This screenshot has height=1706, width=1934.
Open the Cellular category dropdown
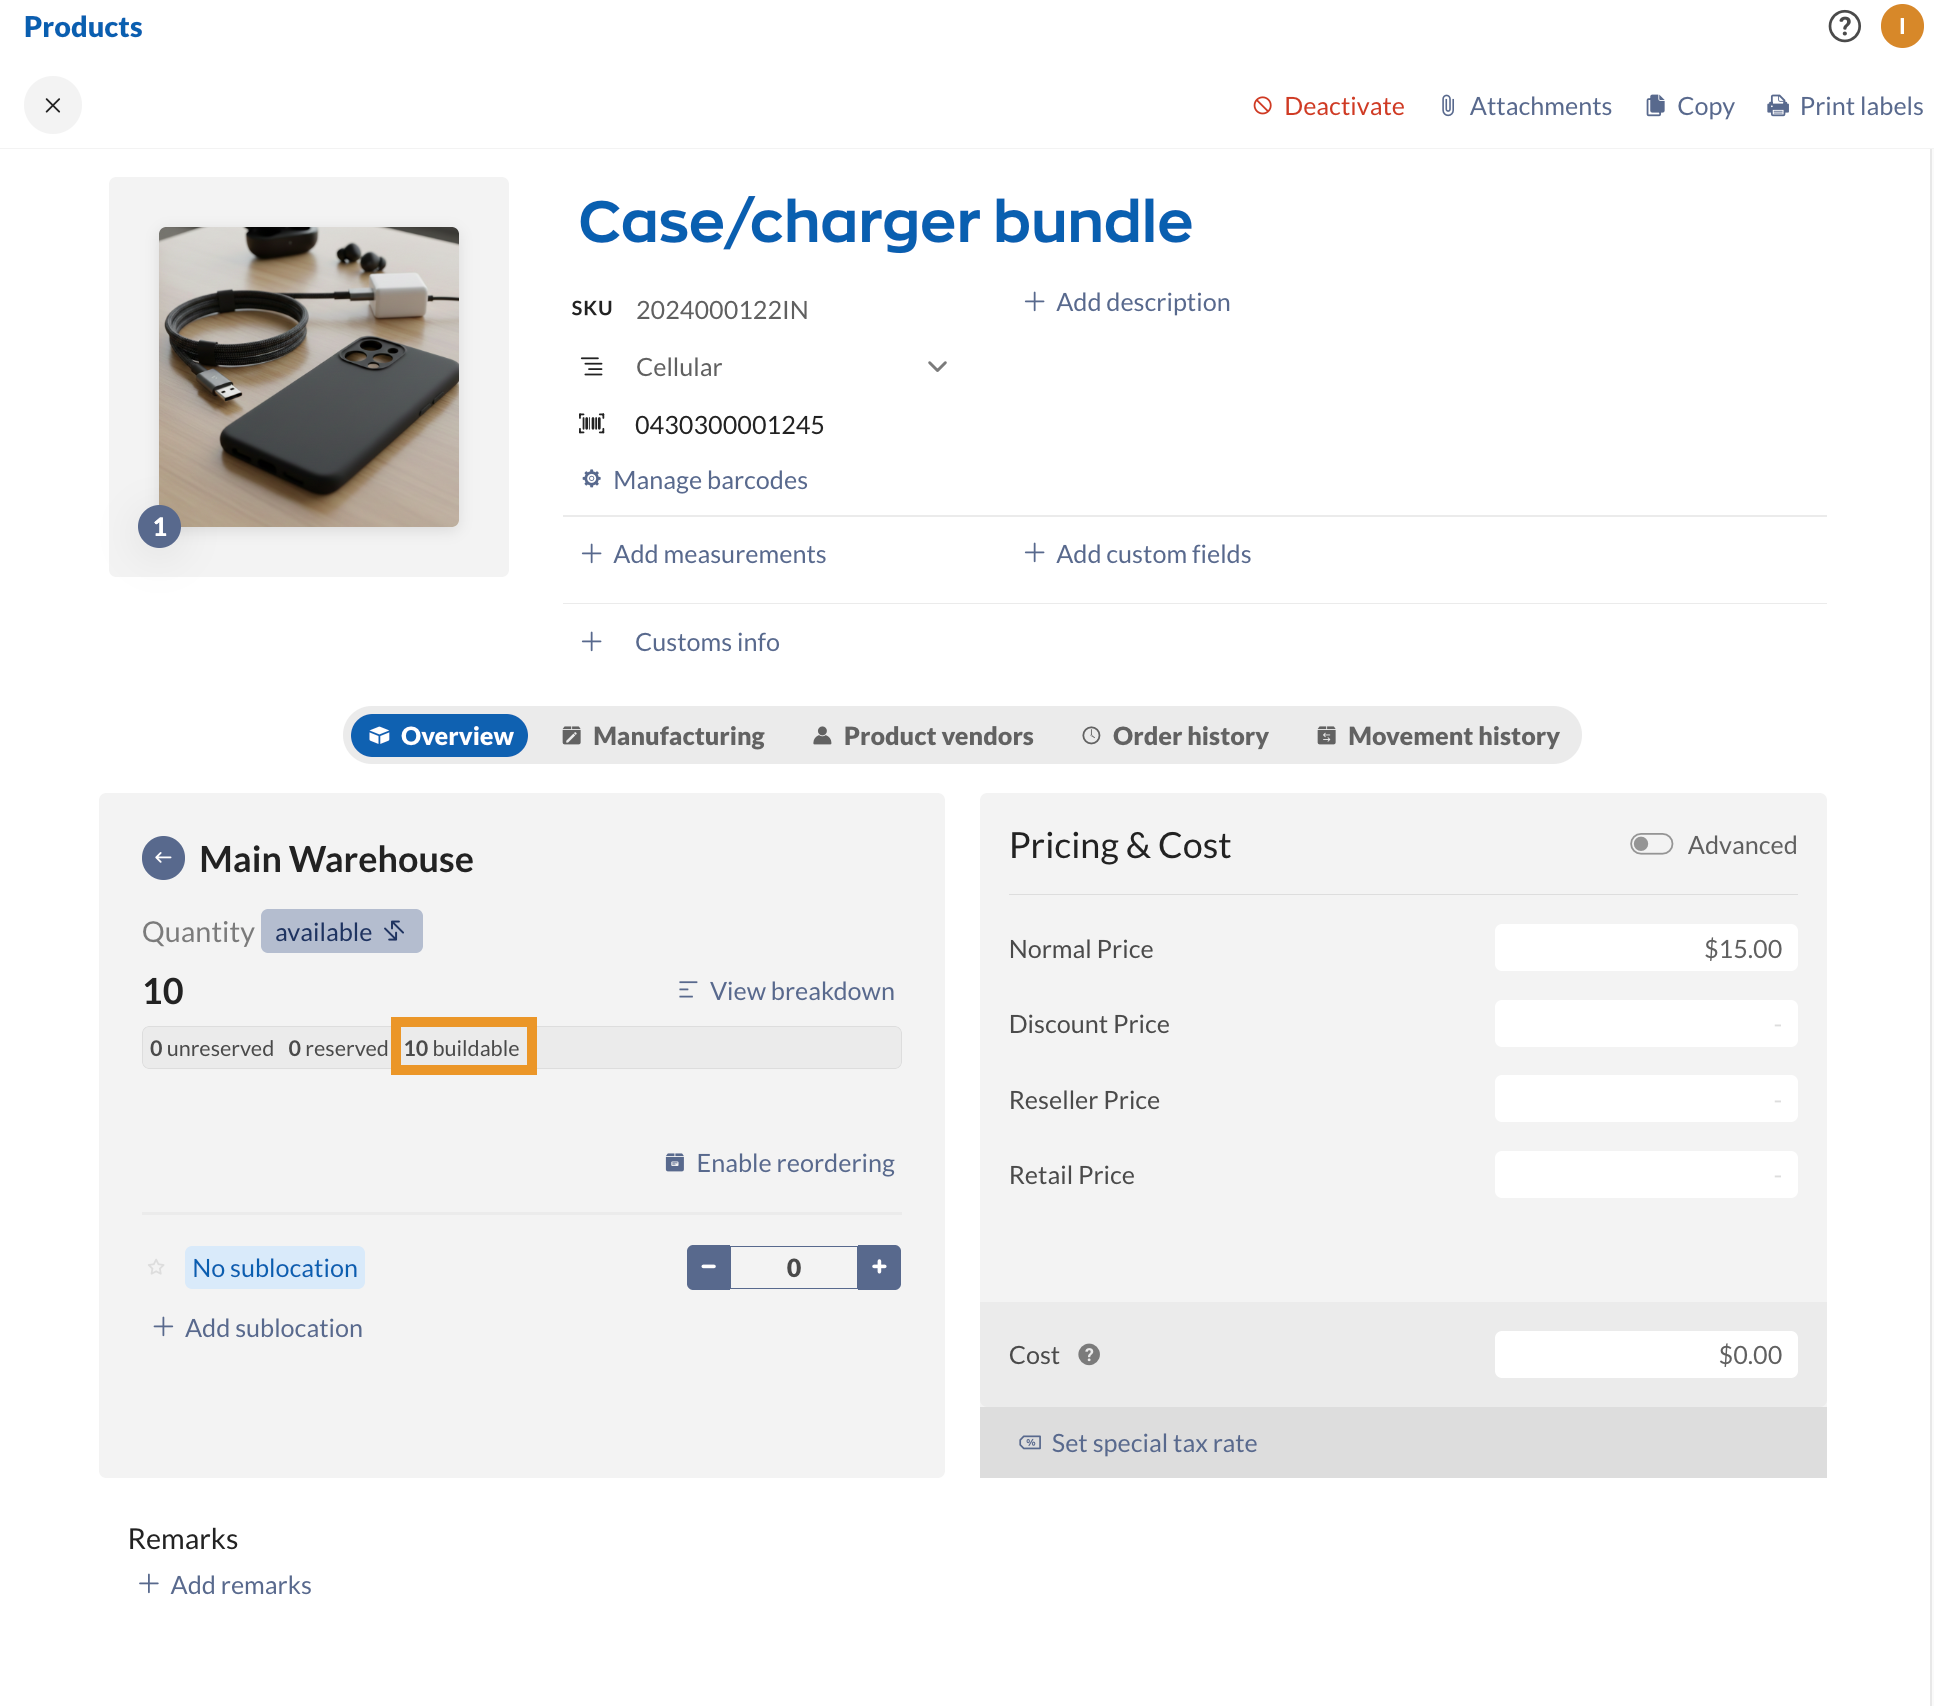[x=936, y=367]
